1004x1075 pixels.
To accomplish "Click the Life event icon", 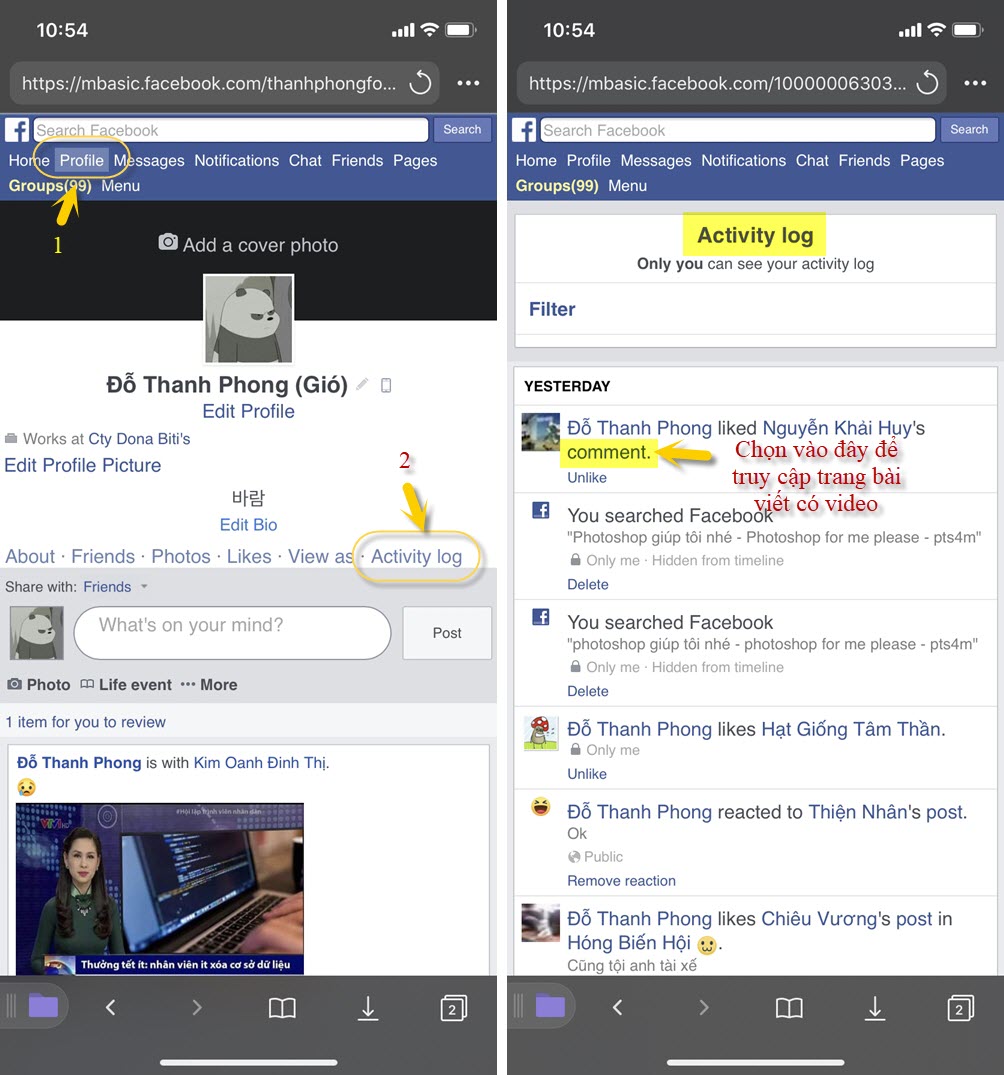I will pos(89,684).
